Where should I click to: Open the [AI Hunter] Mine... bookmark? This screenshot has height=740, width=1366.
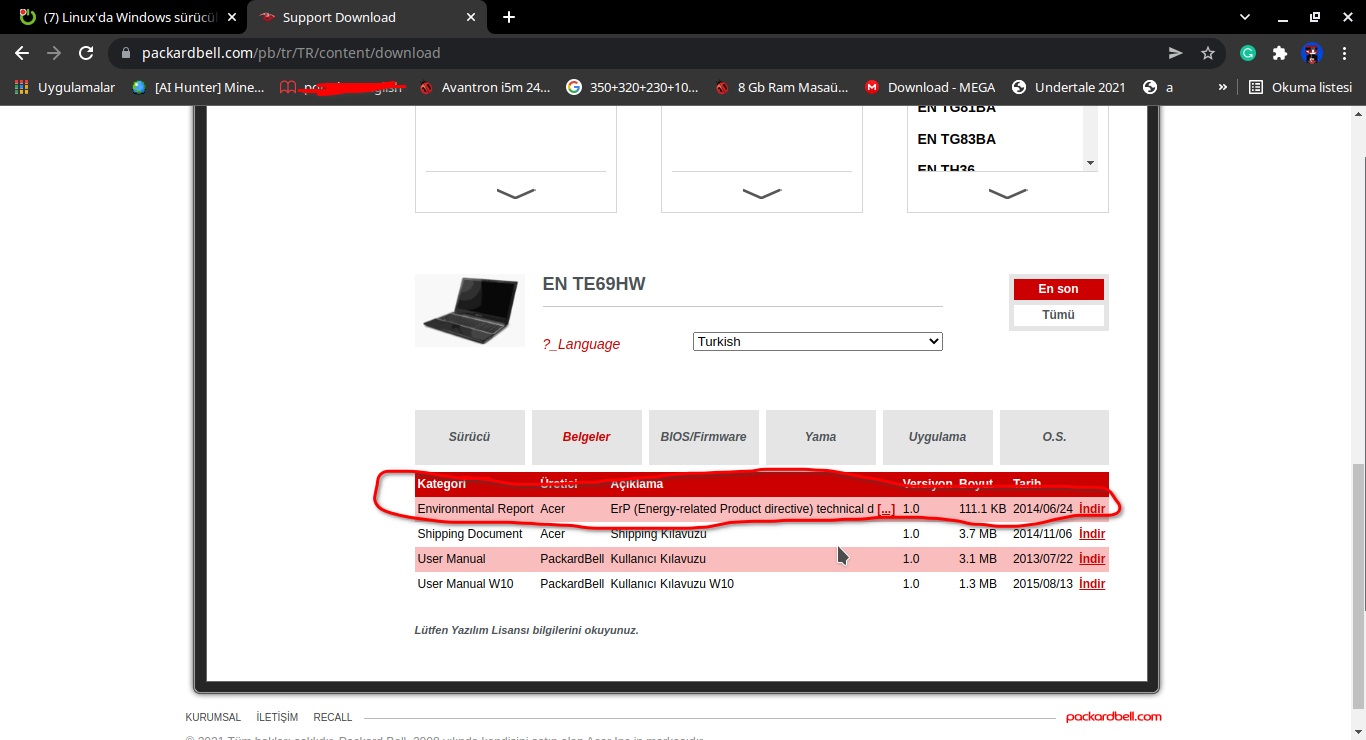198,87
